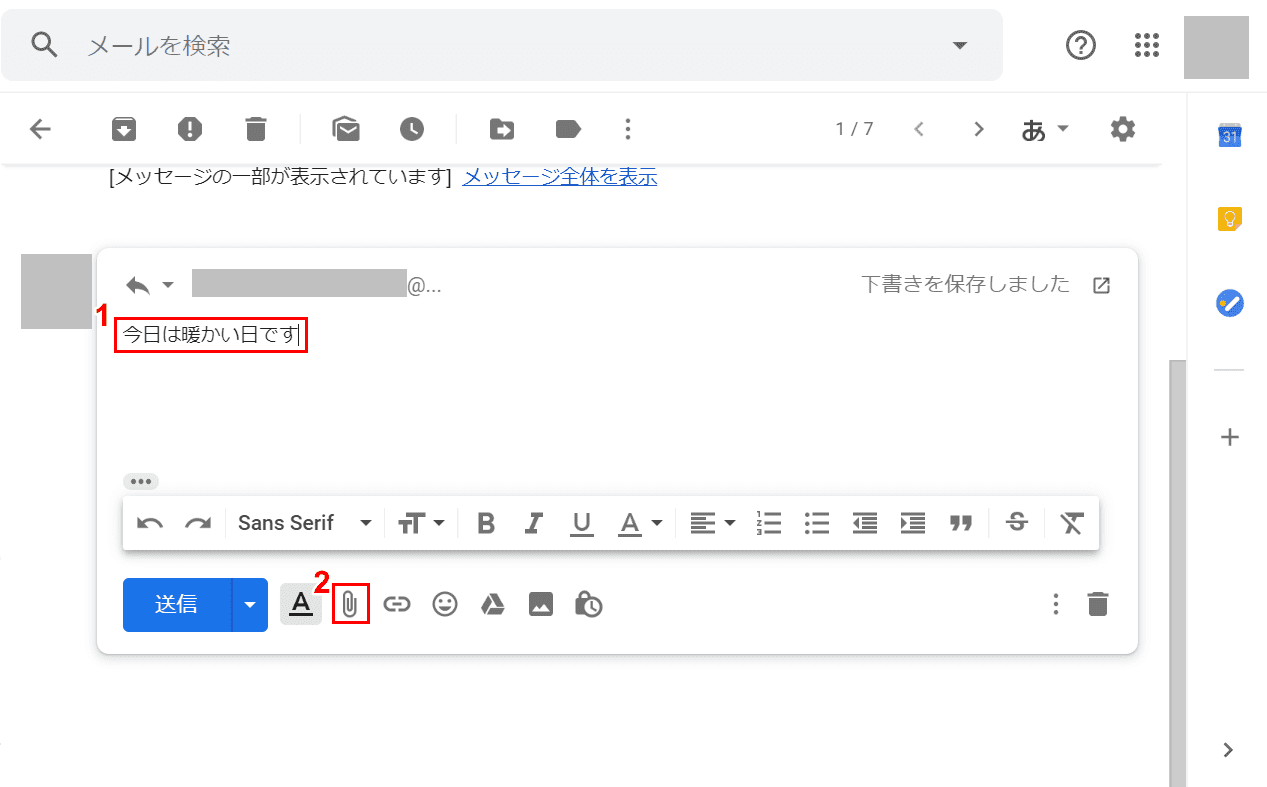Attach a file with paperclip icon
1267x787 pixels.
point(349,604)
